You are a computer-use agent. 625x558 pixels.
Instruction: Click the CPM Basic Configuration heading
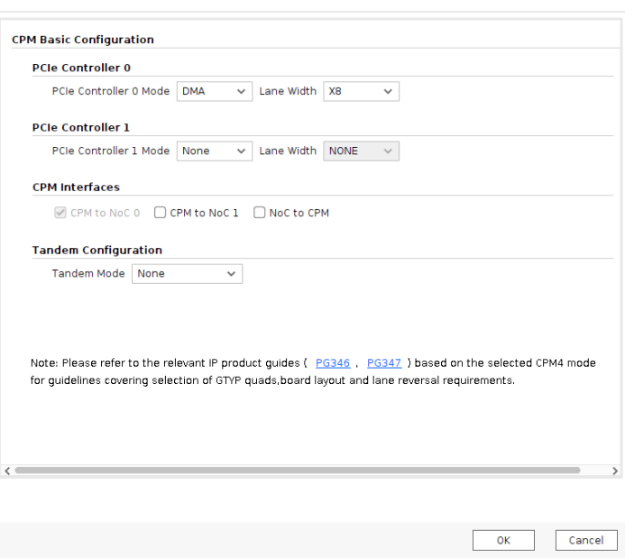(x=83, y=40)
